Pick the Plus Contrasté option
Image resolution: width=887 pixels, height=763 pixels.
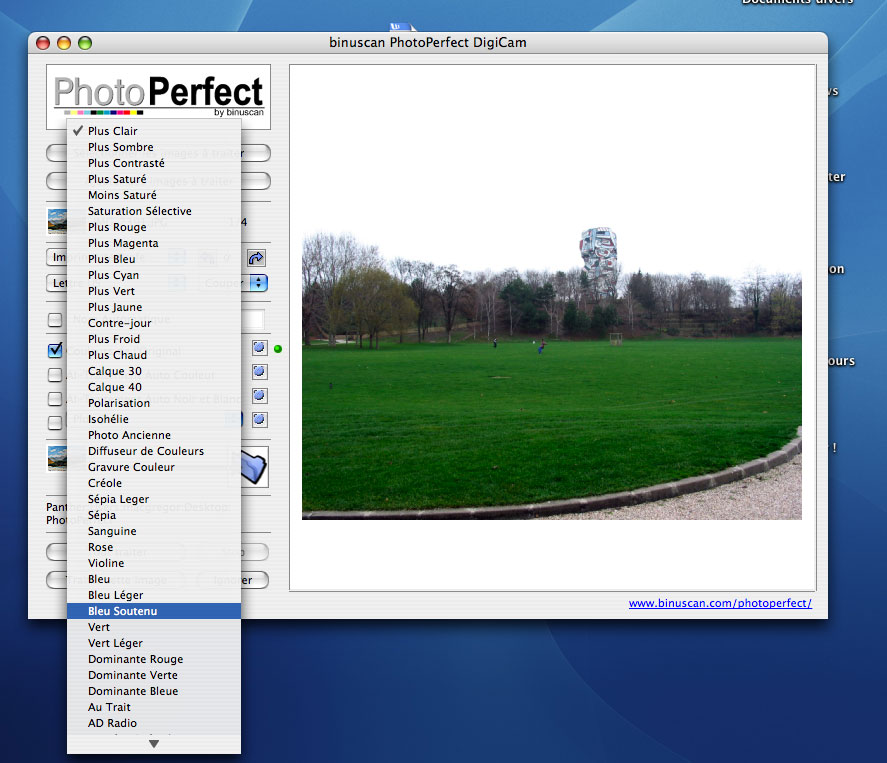(154, 163)
